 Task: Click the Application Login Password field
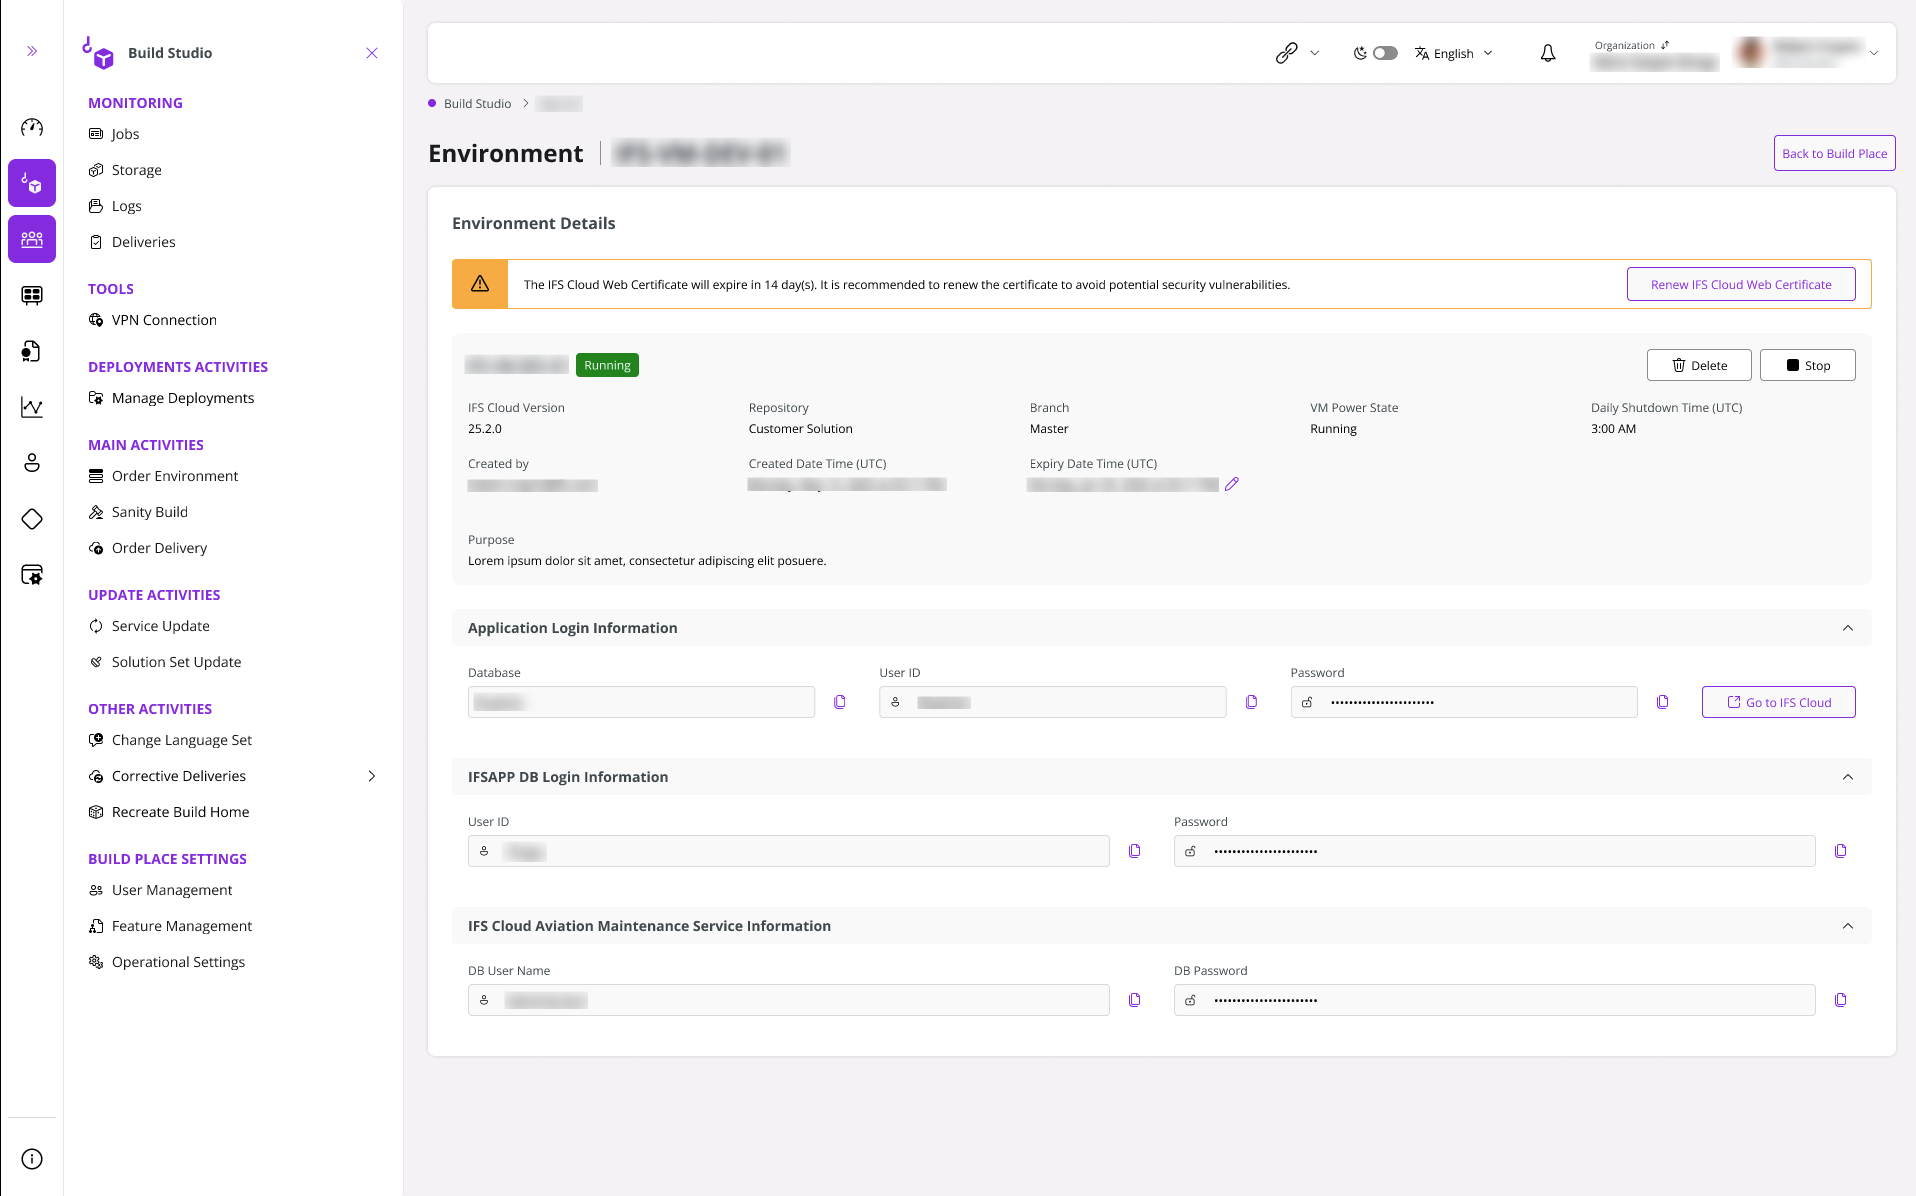[1464, 702]
